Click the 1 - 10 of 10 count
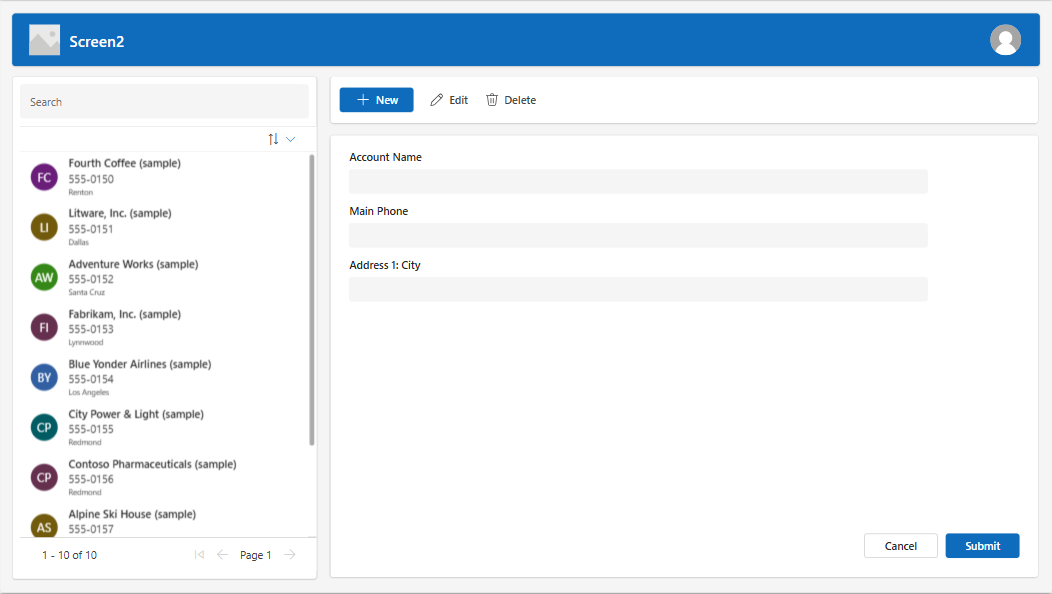Viewport: 1052px width, 594px height. (69, 555)
